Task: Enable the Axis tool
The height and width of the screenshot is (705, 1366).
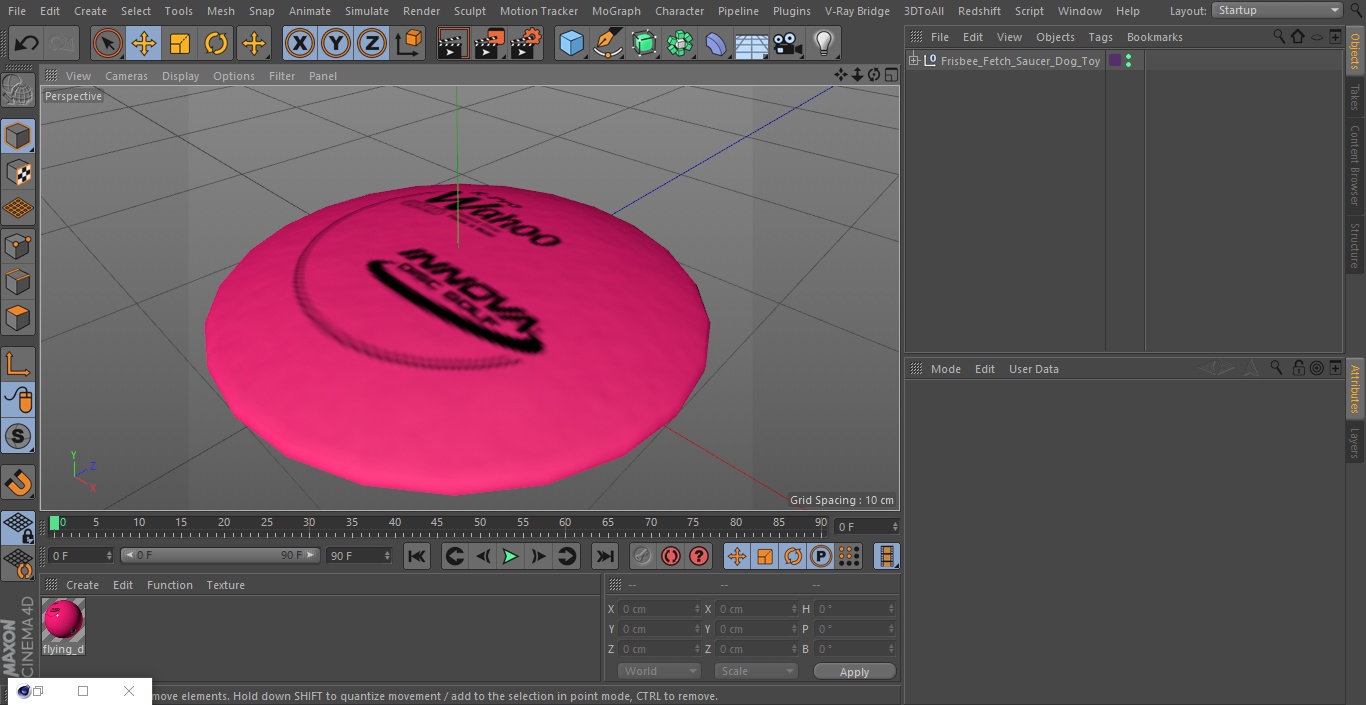Action: pos(18,364)
